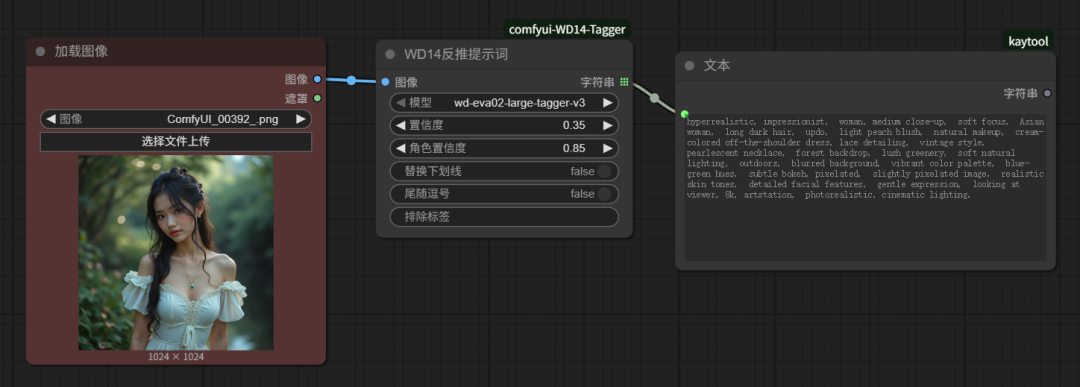Click the 字符串 output port on 文本 node
Viewport: 1080px width, 387px height.
tap(1047, 93)
